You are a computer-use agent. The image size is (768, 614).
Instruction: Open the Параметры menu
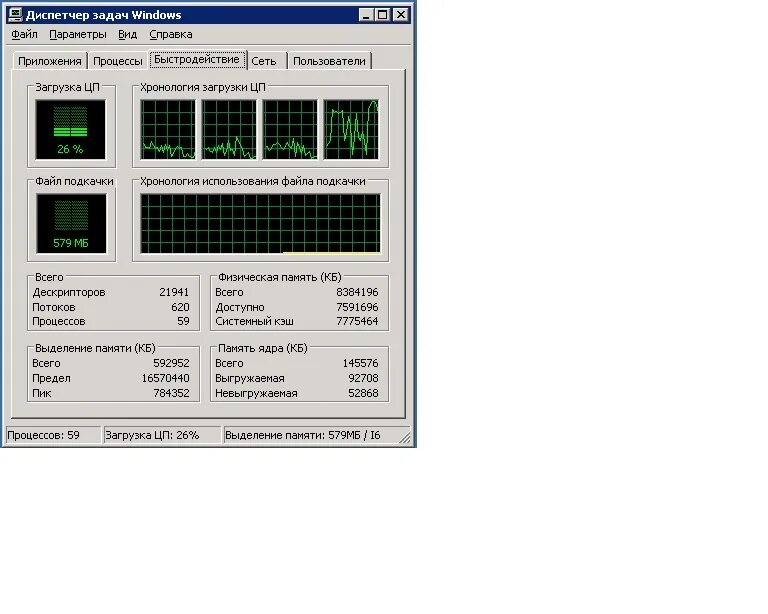[x=77, y=34]
